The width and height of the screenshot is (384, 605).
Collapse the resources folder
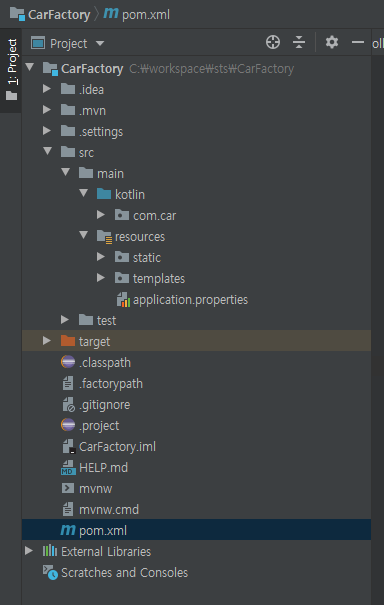[x=83, y=235]
